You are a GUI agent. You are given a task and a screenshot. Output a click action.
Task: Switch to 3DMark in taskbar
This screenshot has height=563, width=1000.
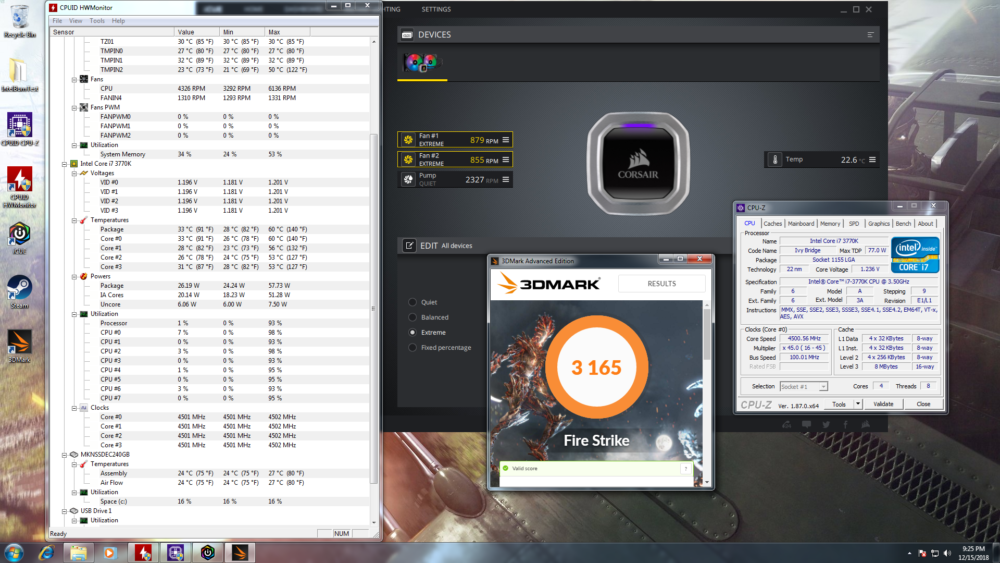tap(239, 552)
